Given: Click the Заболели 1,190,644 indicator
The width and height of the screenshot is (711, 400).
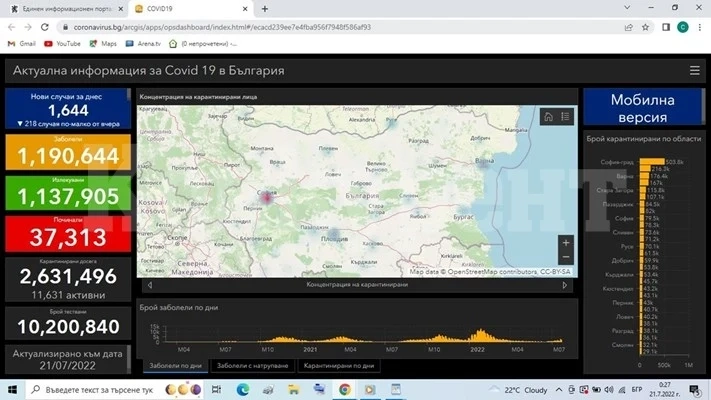Looking at the screenshot, I should (x=68, y=152).
